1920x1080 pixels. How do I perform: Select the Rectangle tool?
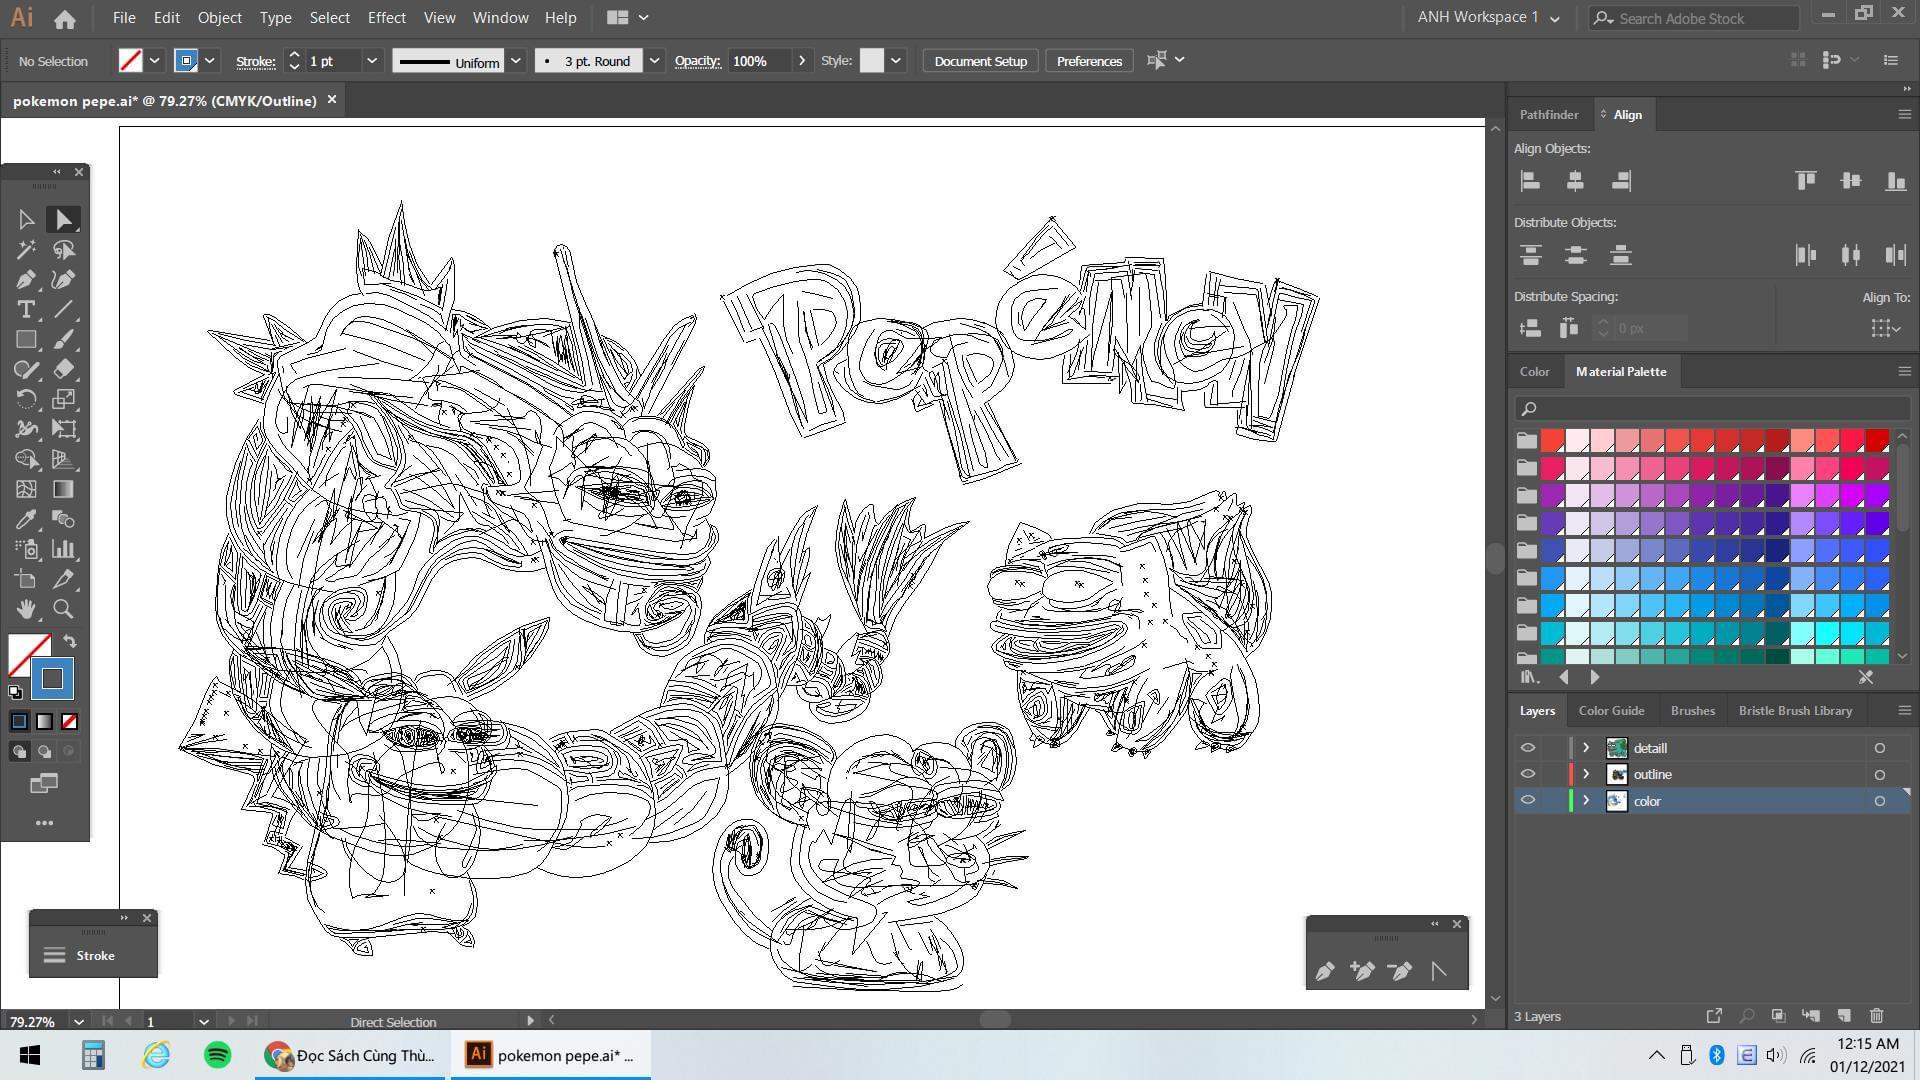click(26, 340)
